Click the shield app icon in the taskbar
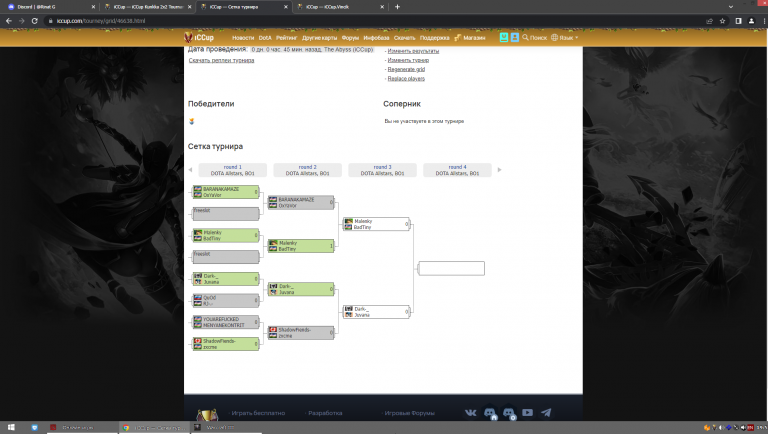 pyautogui.click(x=34, y=427)
